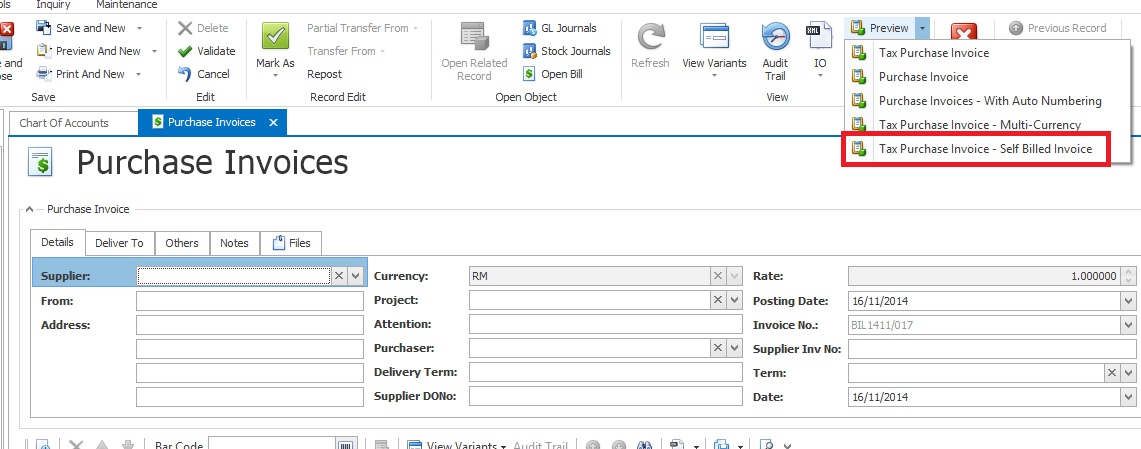Image resolution: width=1141 pixels, height=449 pixels.
Task: Click into the Attention text field
Action: pos(605,325)
